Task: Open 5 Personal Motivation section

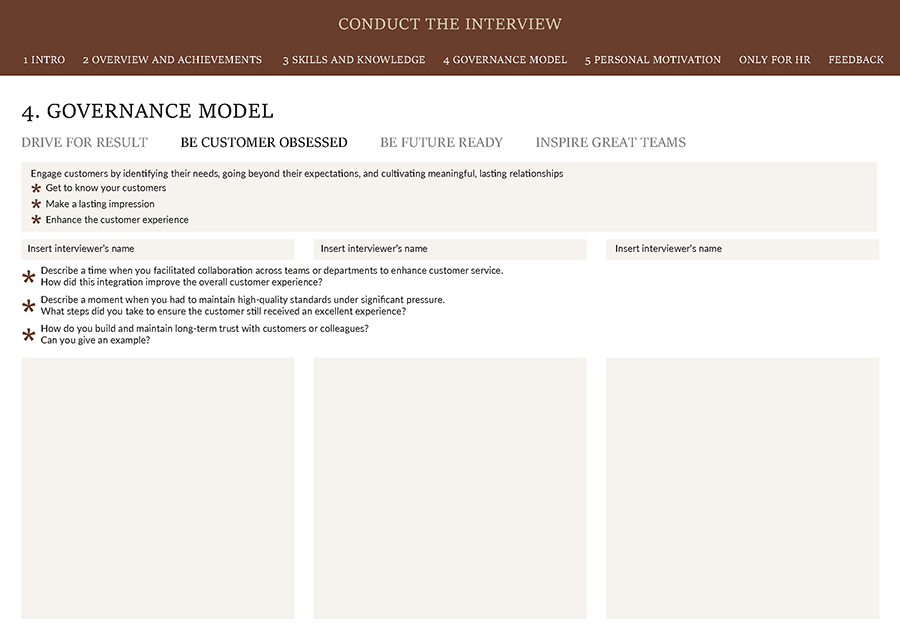Action: [653, 60]
